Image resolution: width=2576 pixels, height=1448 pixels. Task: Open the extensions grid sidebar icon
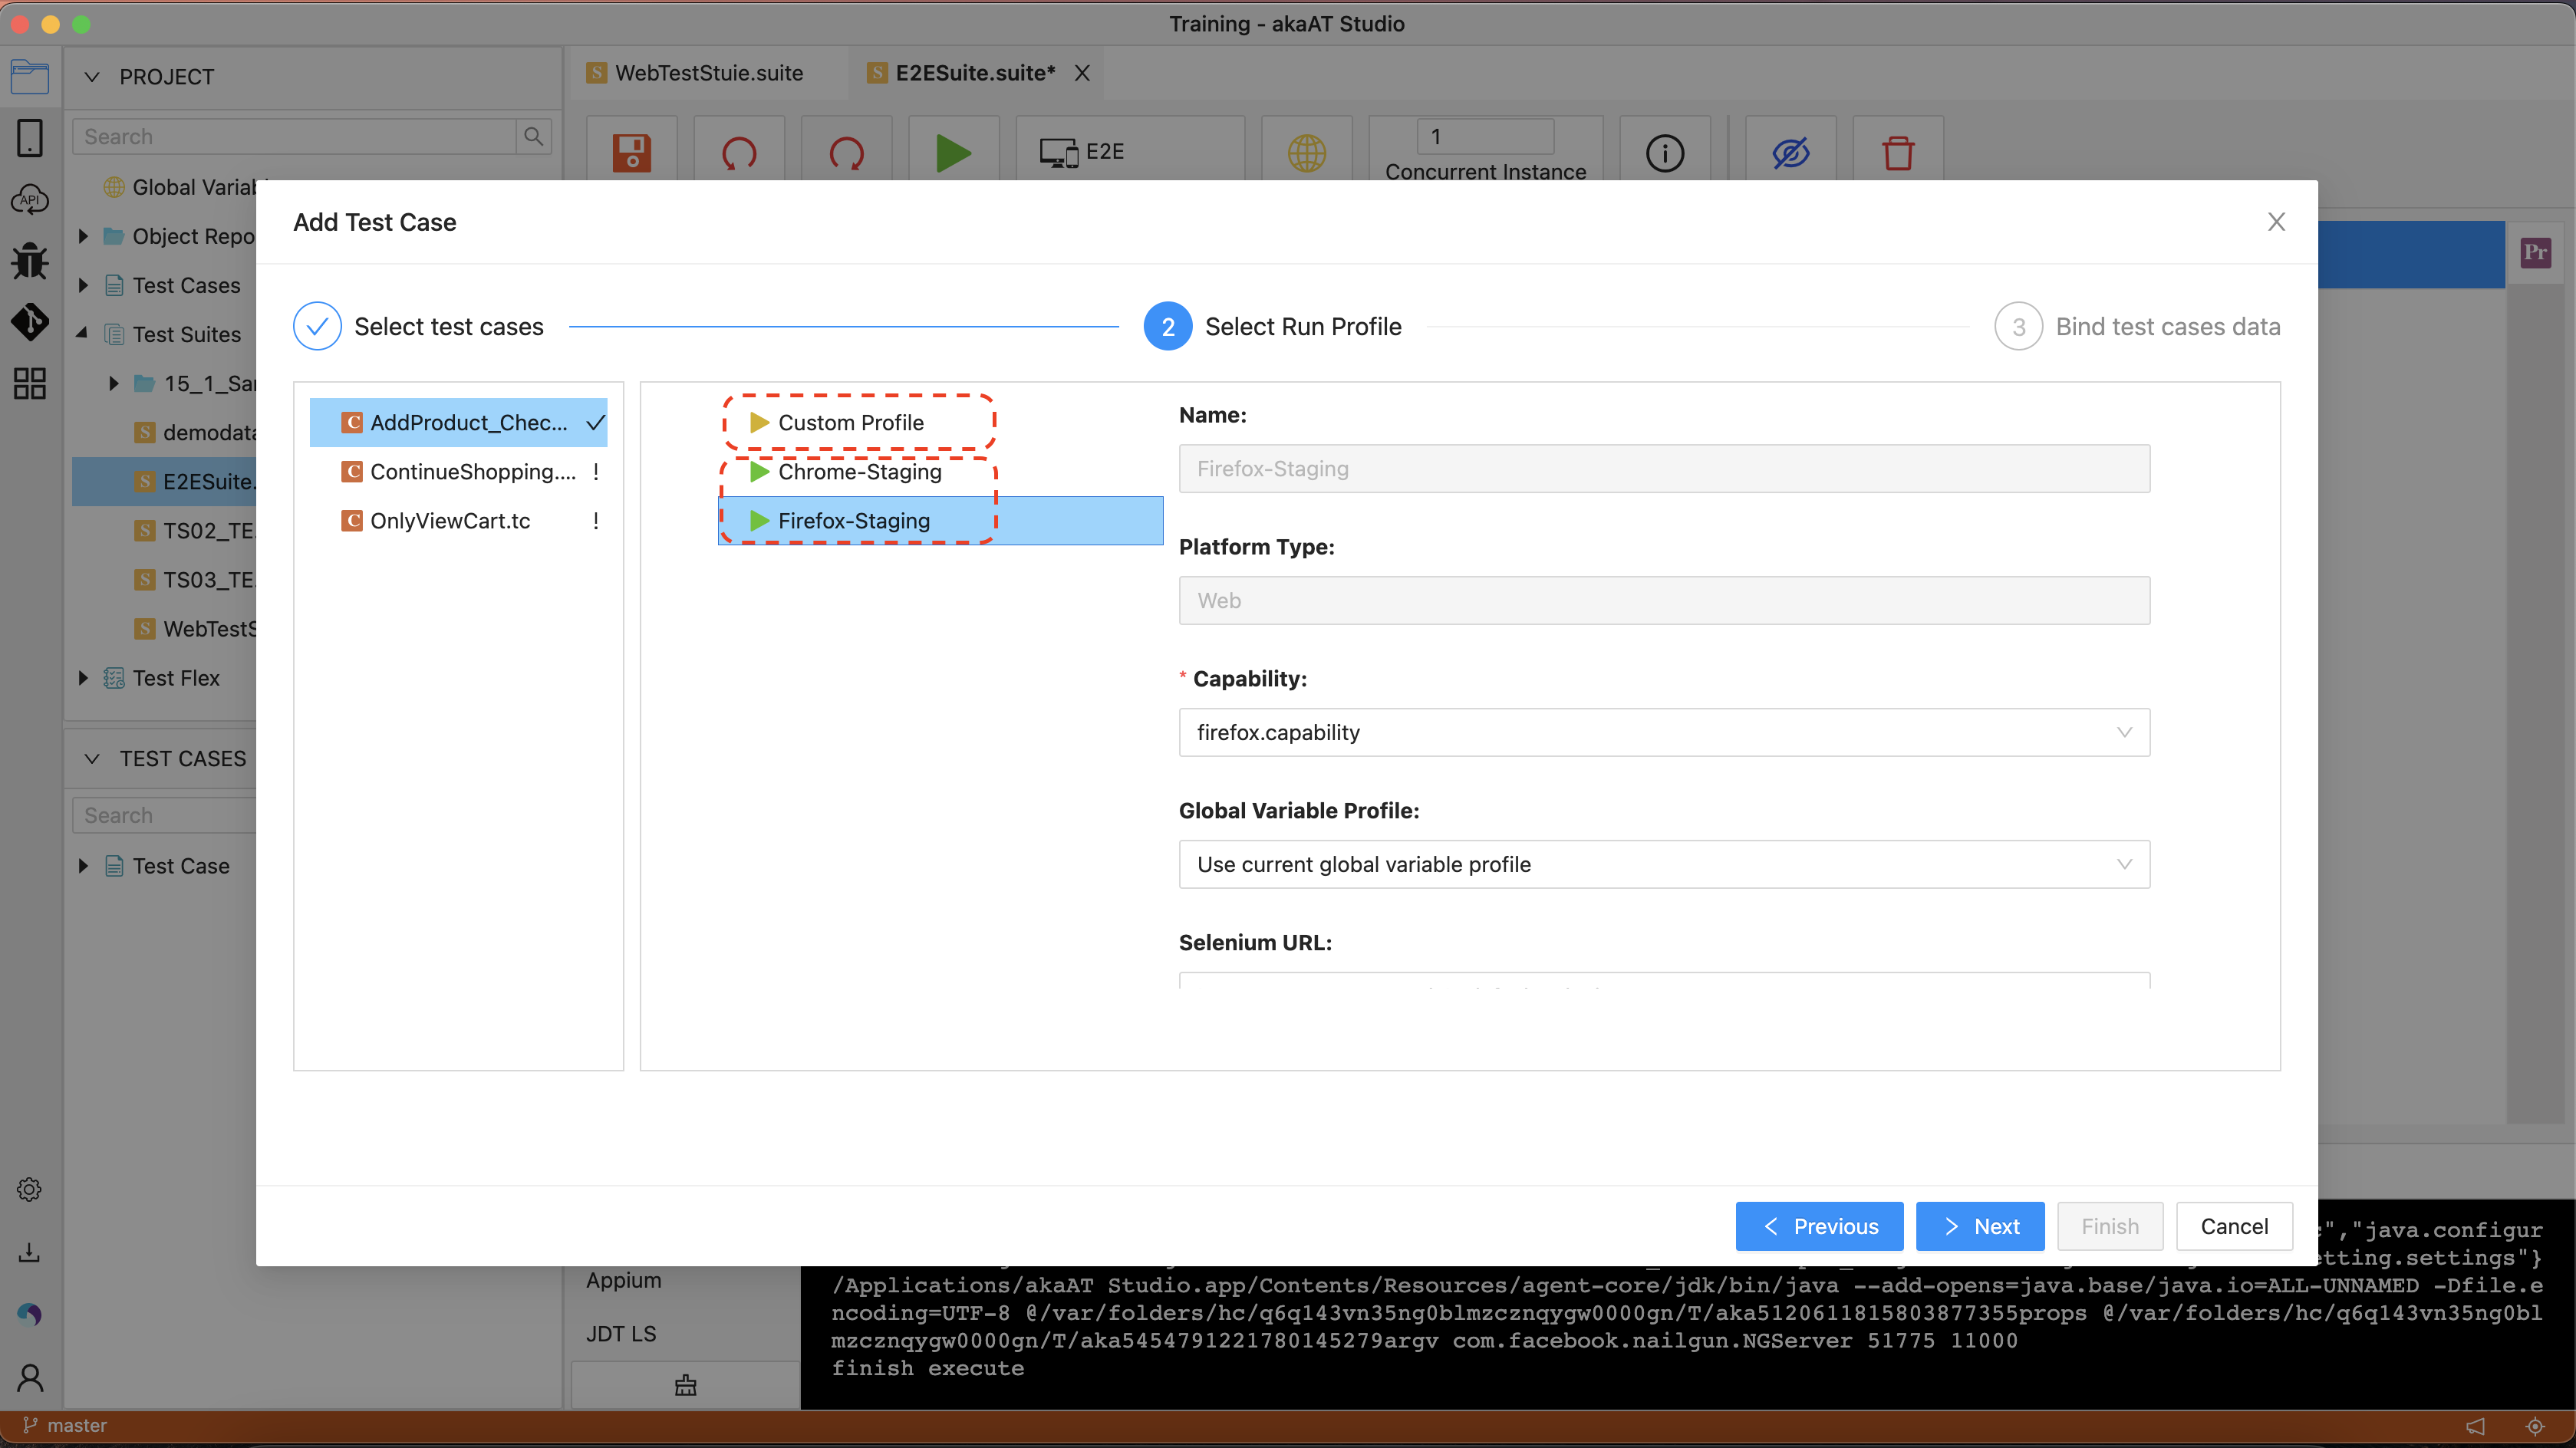[30, 384]
